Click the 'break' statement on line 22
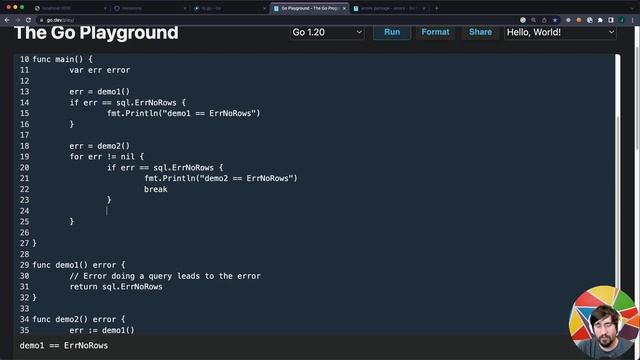Viewport: 640px width, 360px height. pyautogui.click(x=156, y=189)
